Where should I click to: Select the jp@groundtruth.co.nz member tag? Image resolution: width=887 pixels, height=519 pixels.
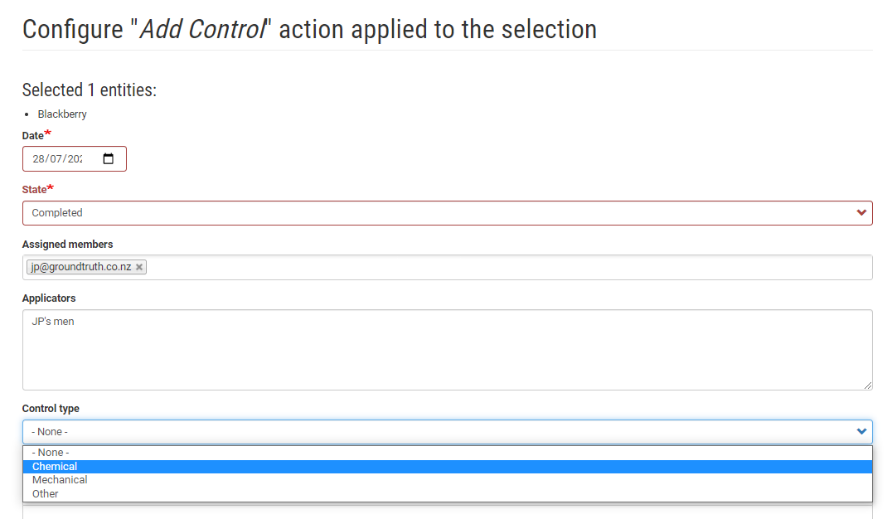[81, 267]
